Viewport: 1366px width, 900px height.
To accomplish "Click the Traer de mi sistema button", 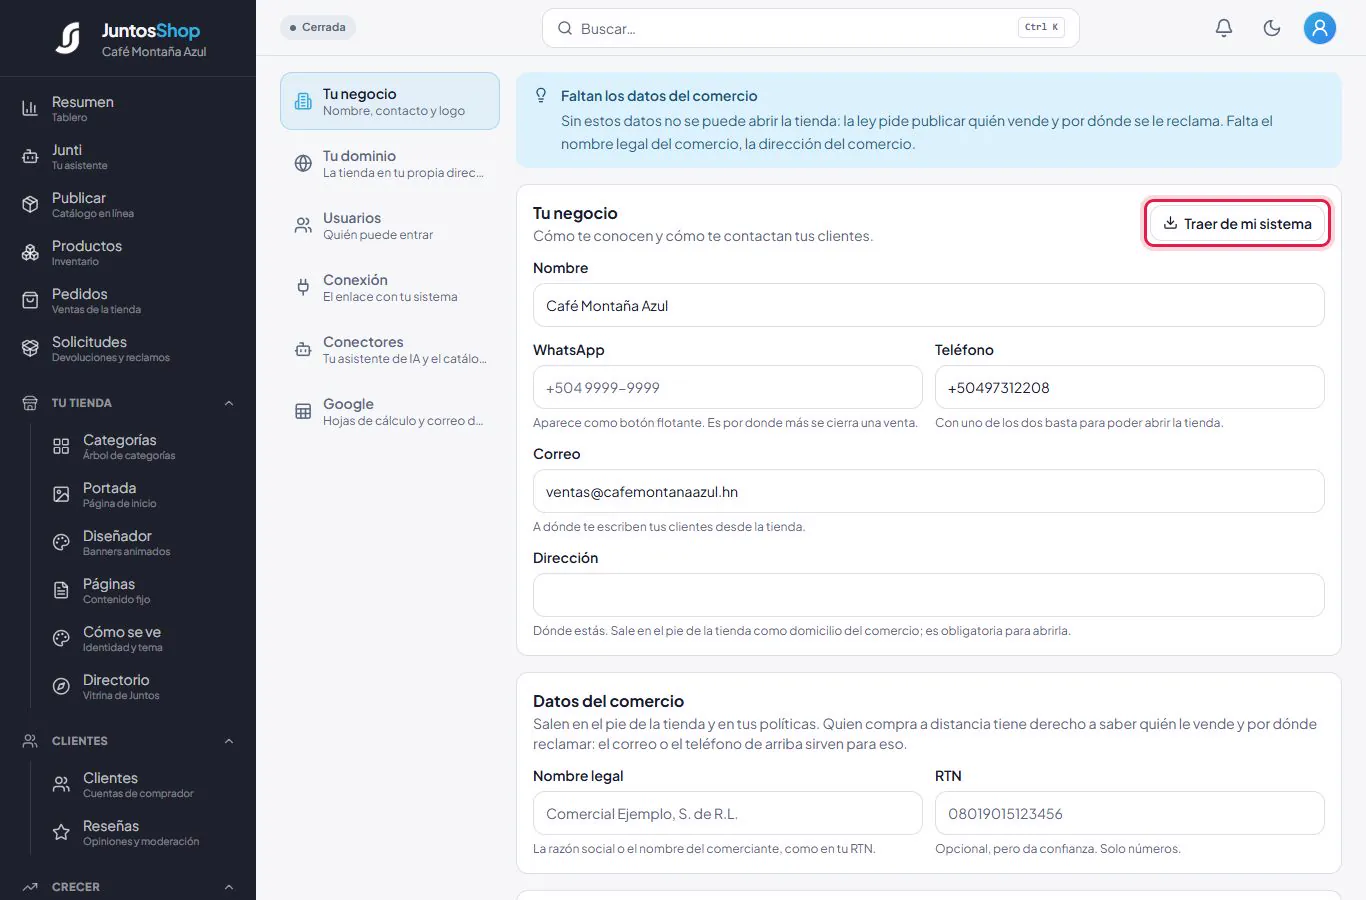I will [x=1237, y=224].
